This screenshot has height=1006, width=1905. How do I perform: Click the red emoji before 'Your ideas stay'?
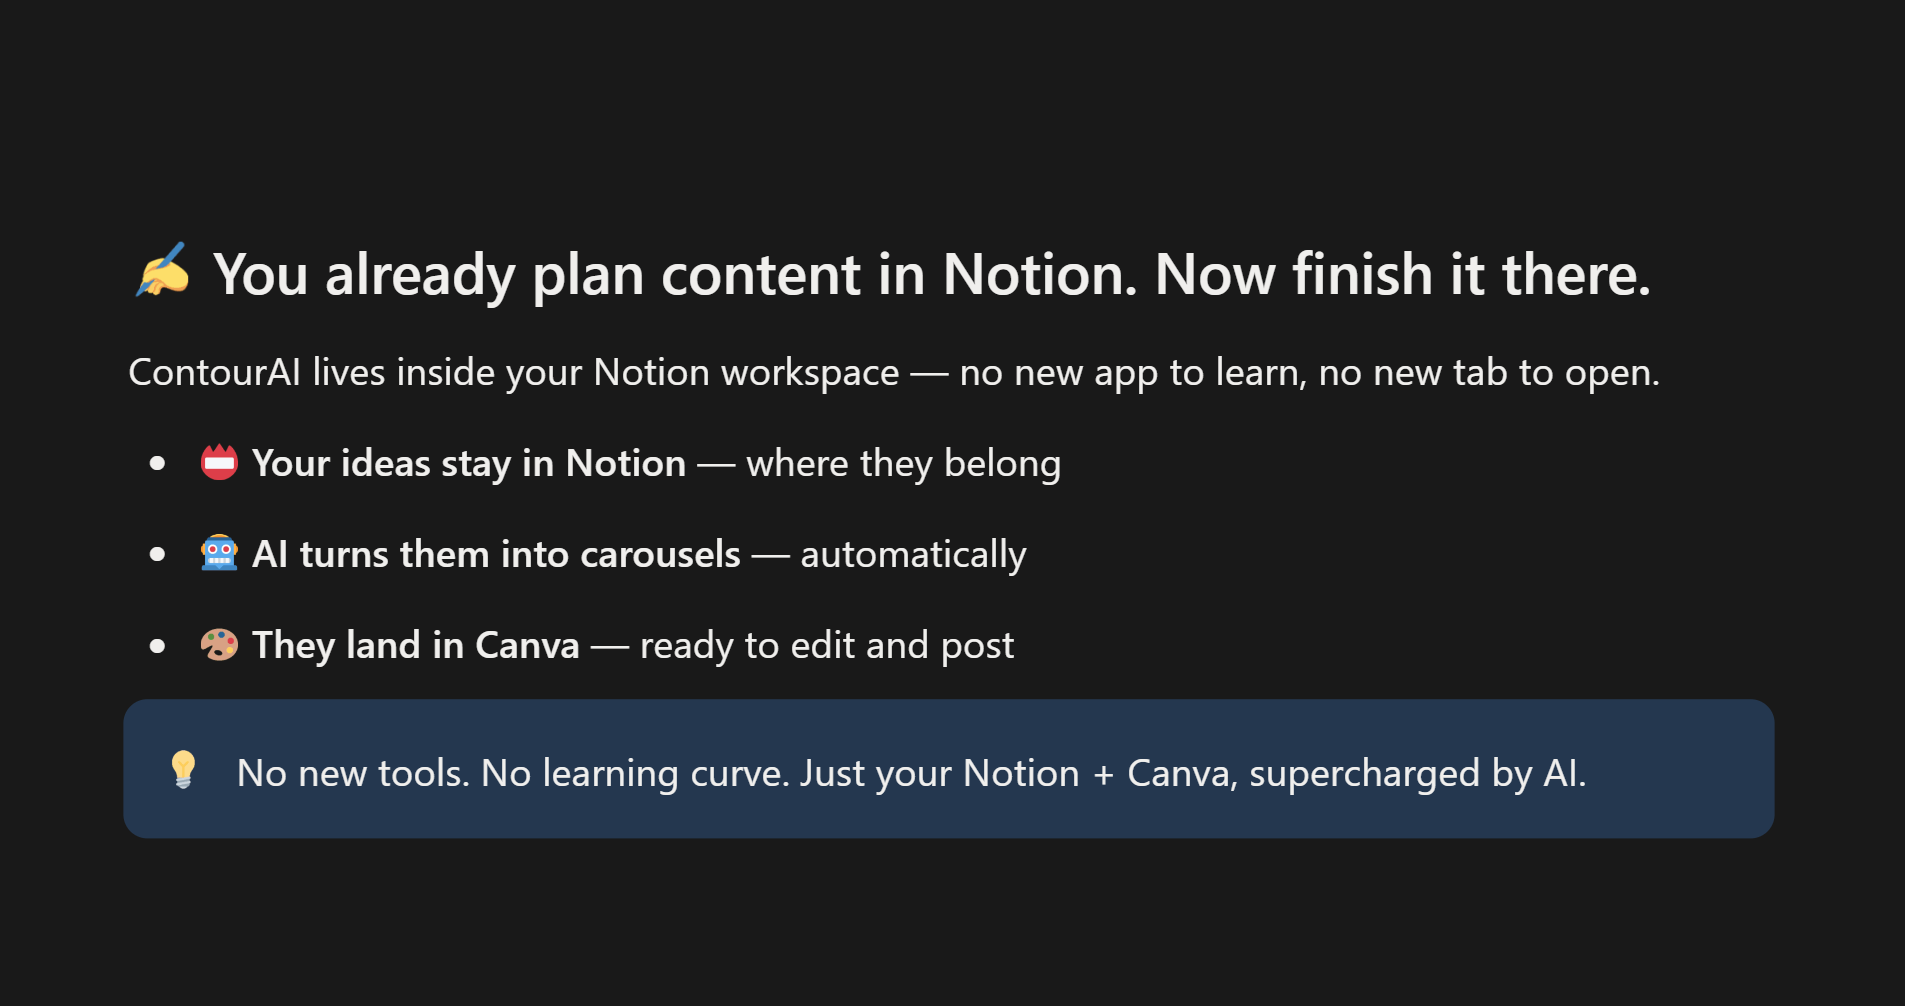tap(219, 463)
